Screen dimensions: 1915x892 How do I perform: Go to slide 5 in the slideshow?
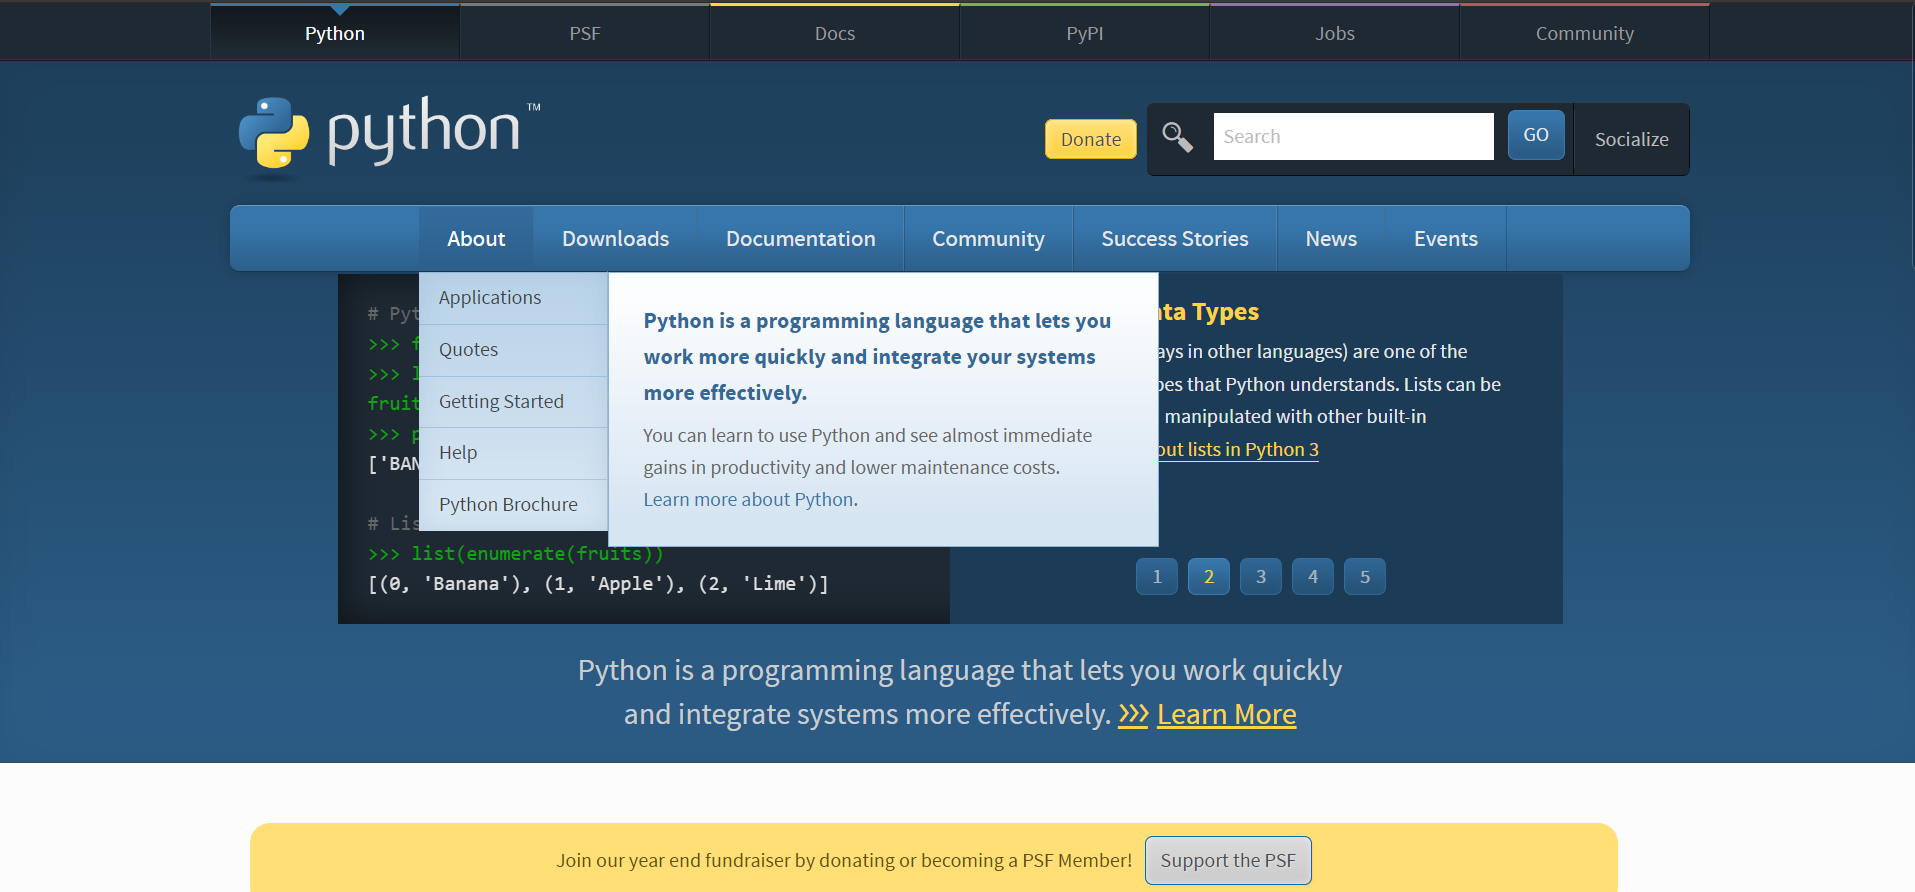pos(1365,577)
